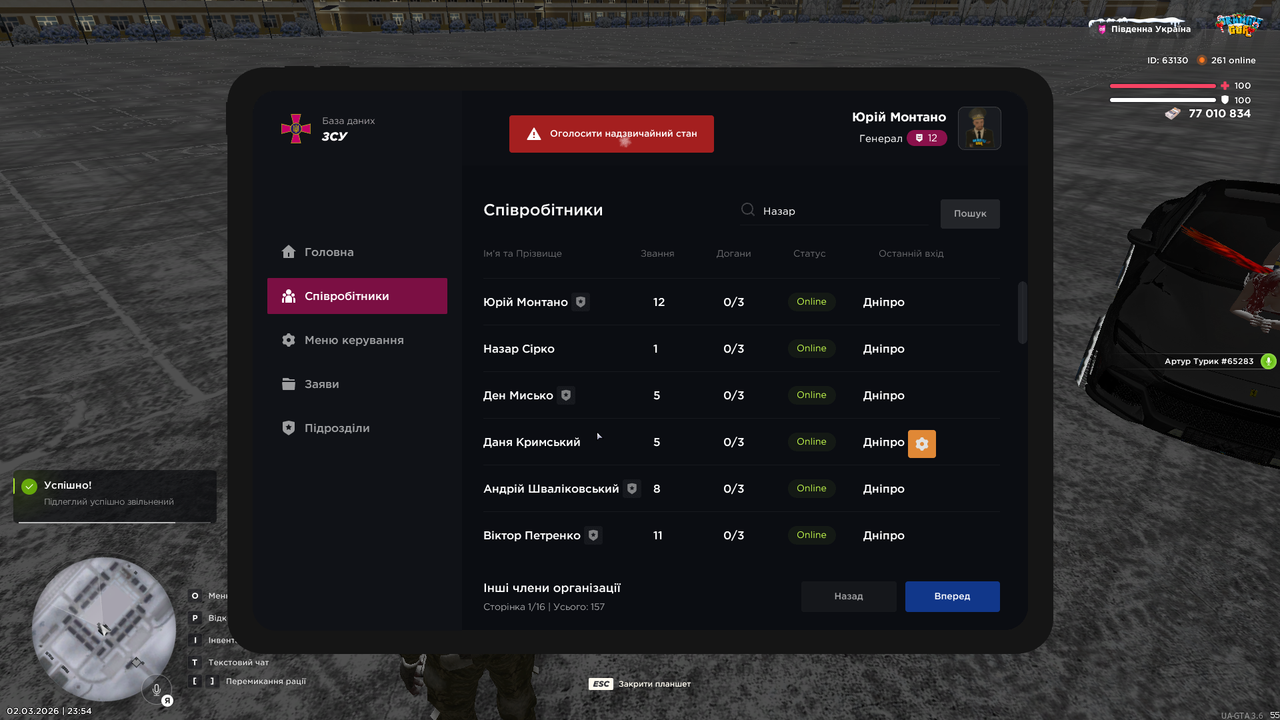The height and width of the screenshot is (720, 1280).
Task: Click the minimap
Action: 104,629
